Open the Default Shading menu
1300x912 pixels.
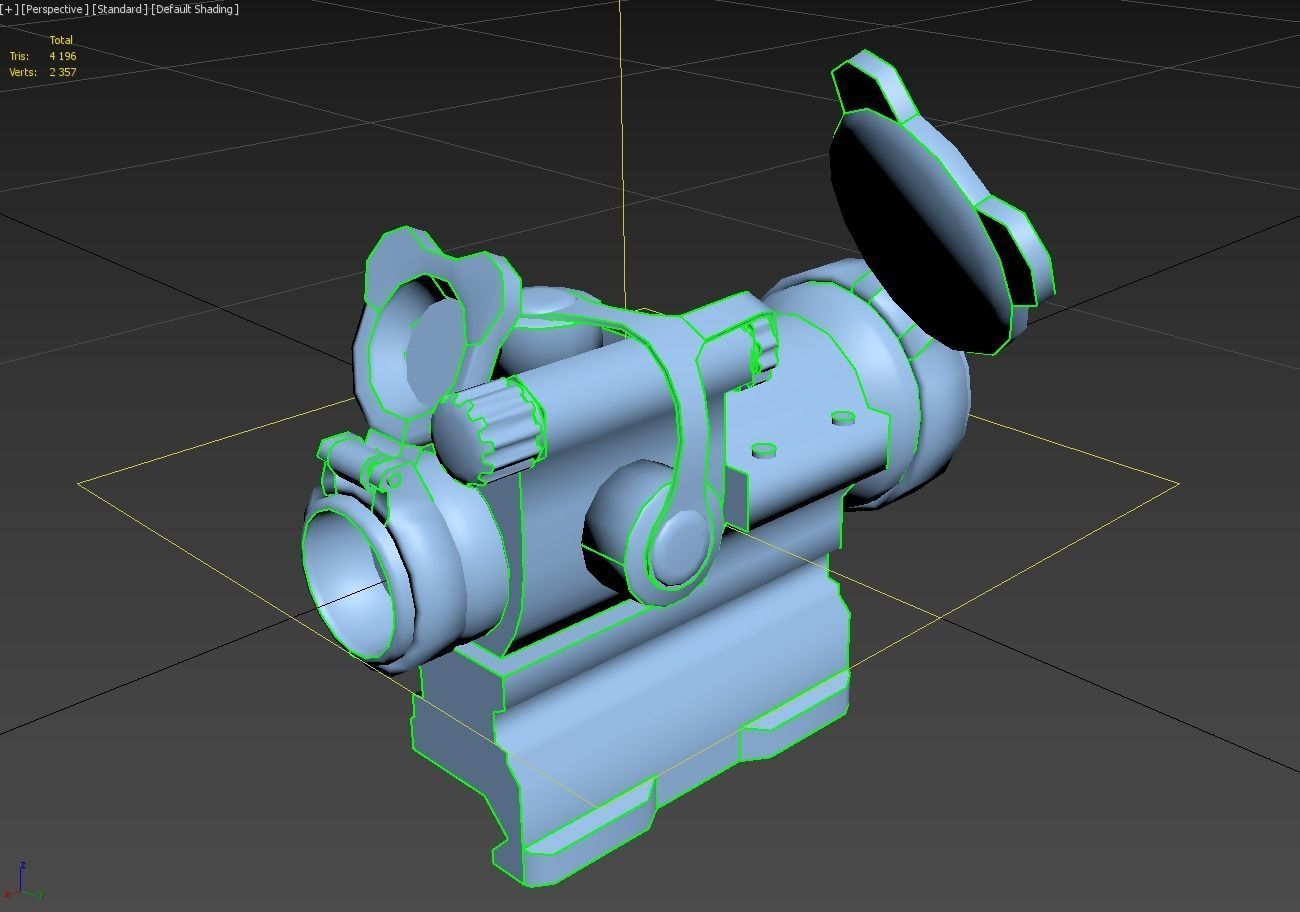point(195,9)
